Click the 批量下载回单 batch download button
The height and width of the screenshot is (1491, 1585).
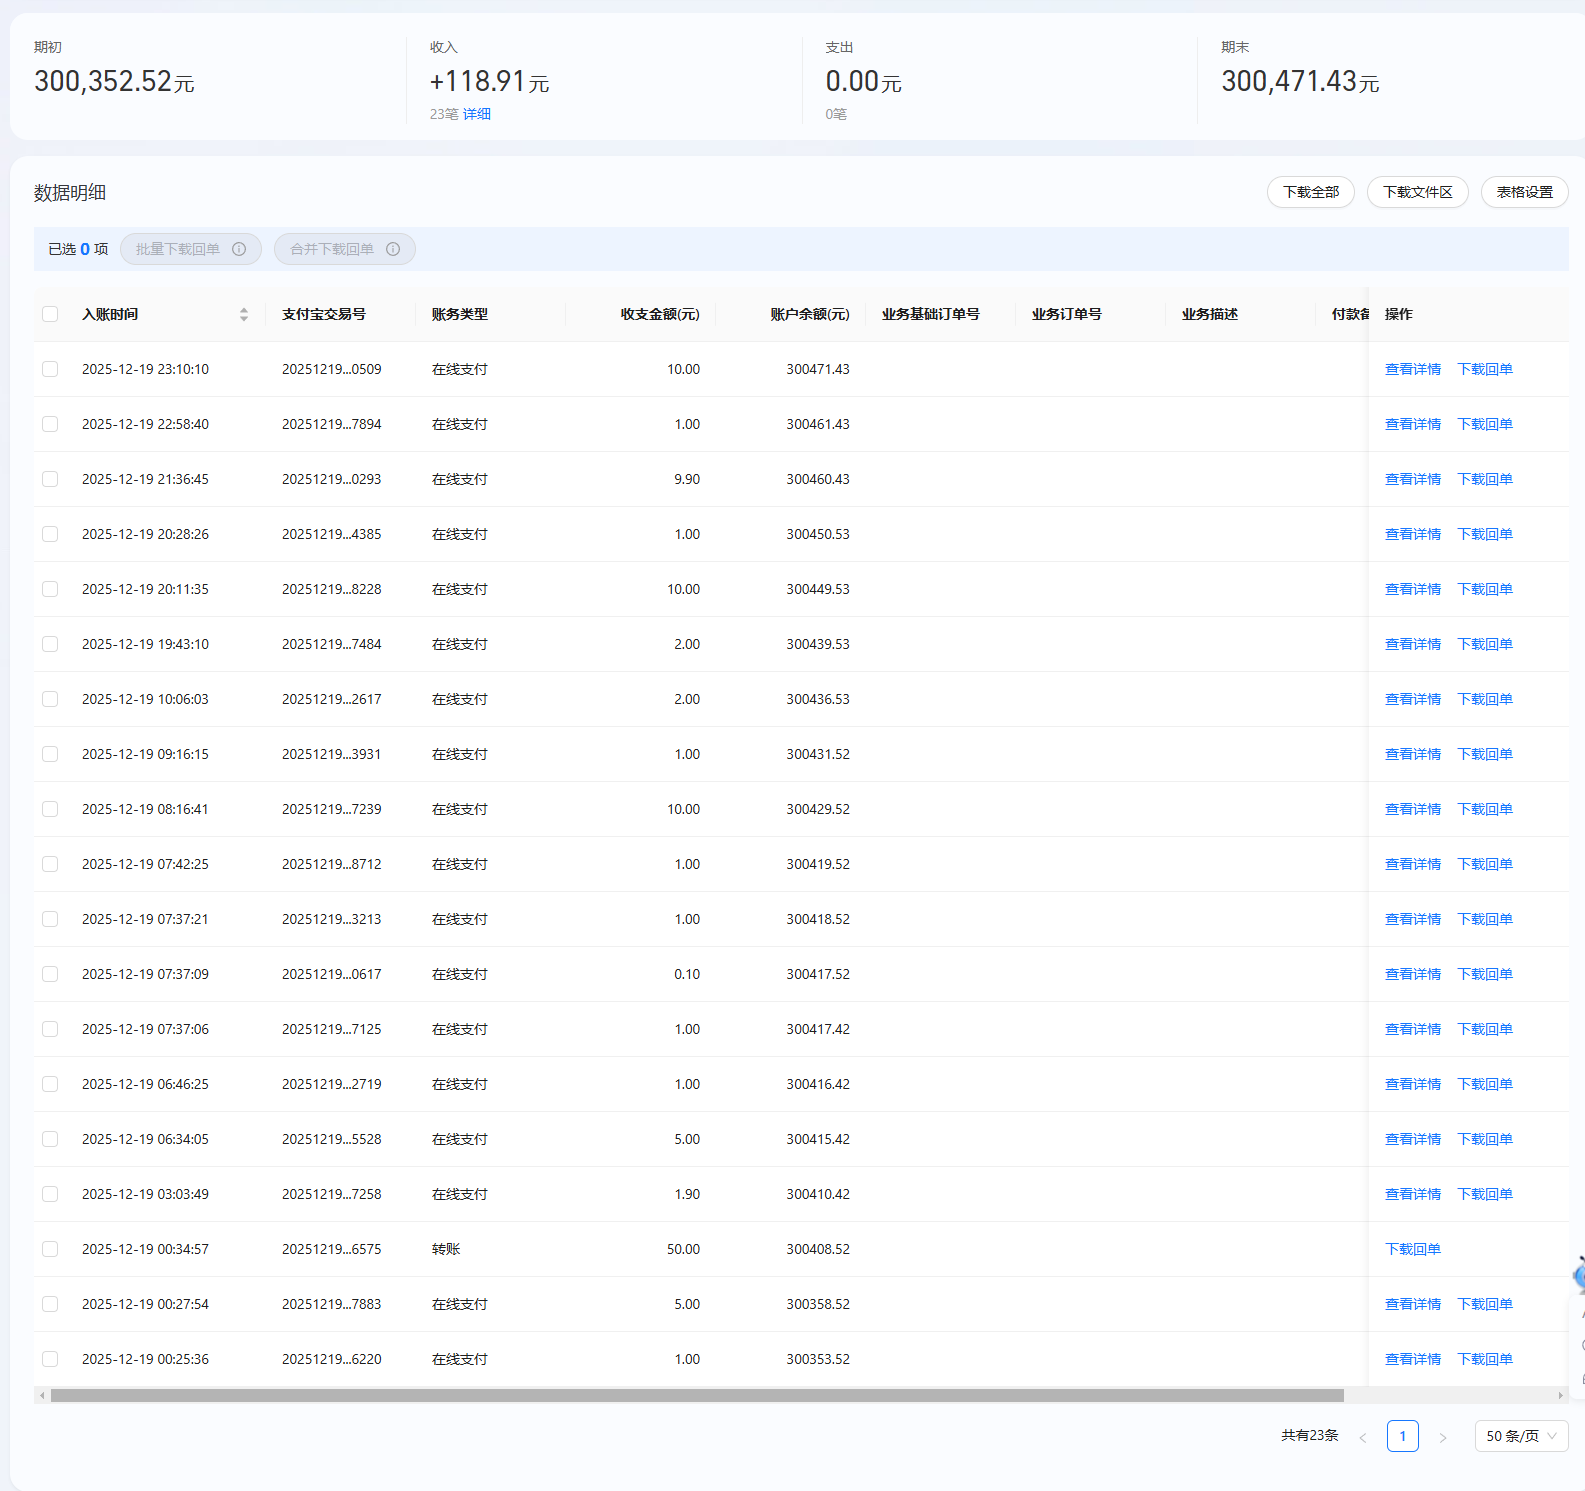(x=178, y=249)
